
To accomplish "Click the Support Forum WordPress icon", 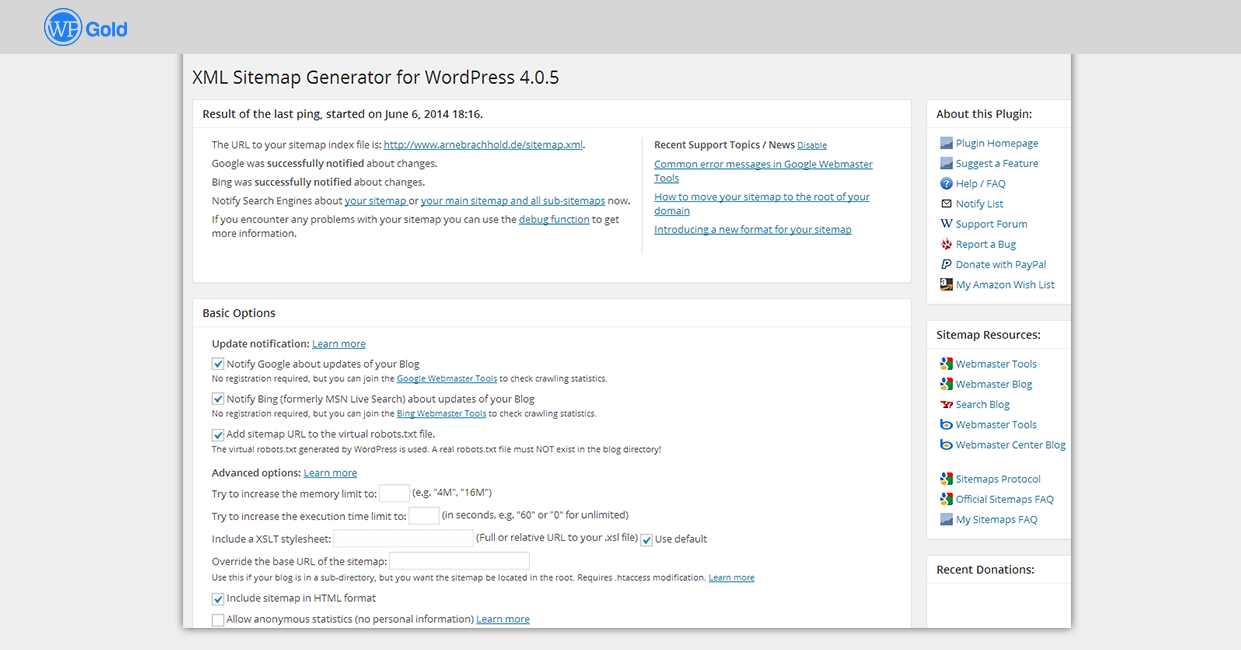I will tap(946, 224).
